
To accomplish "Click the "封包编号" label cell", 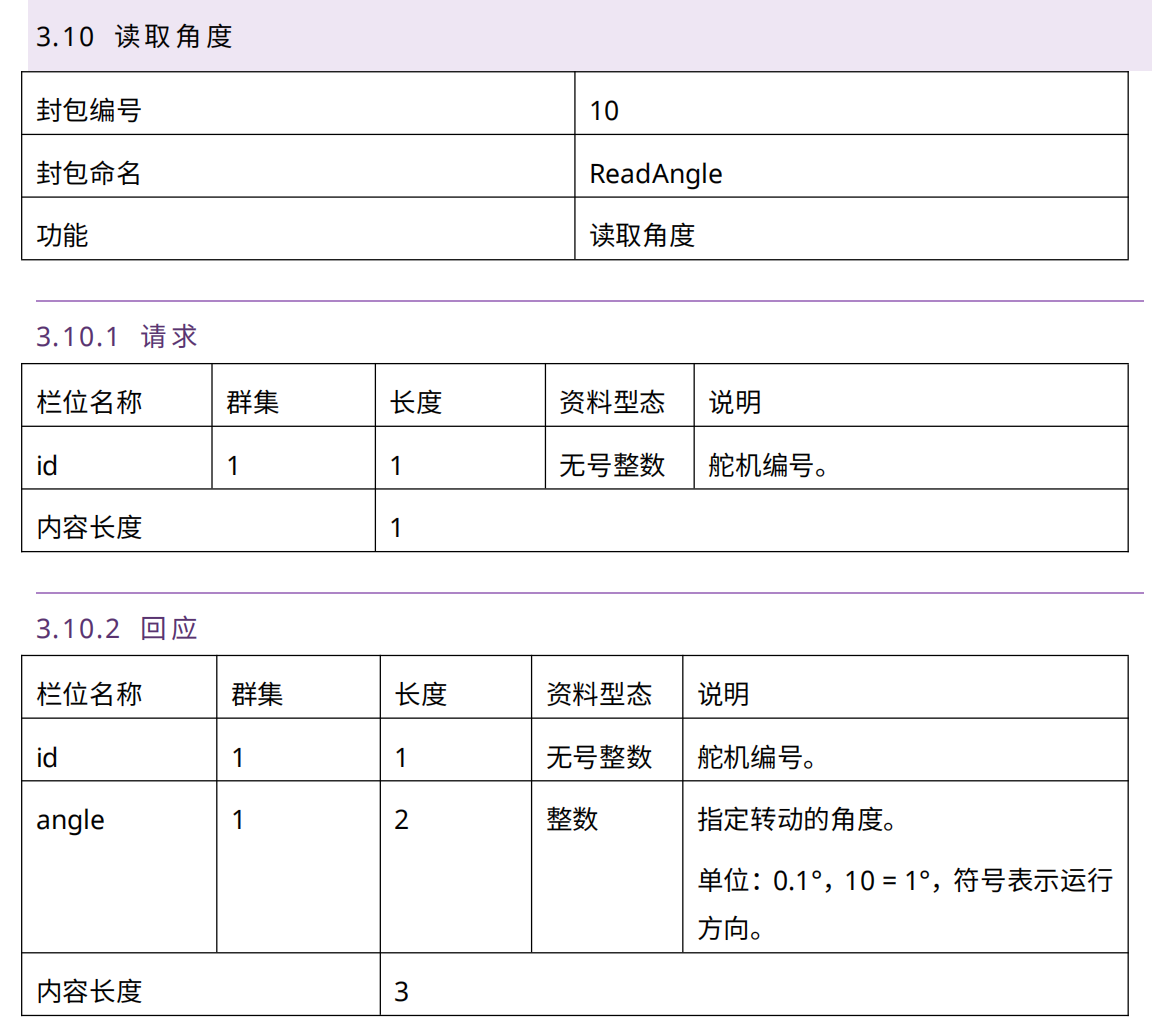I will click(89, 110).
